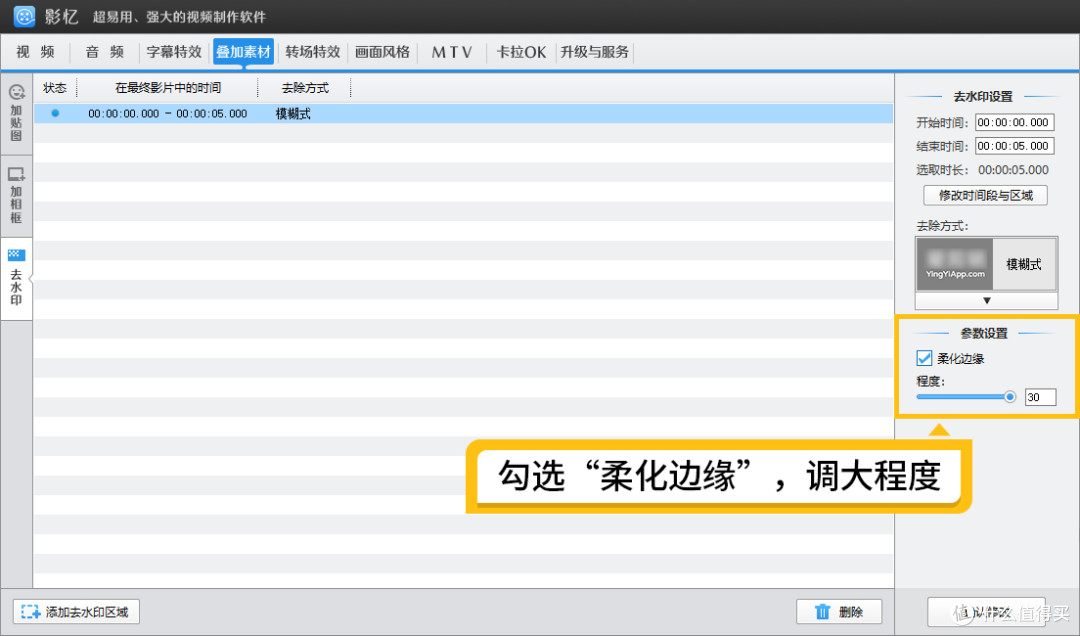Click the dashed-box icon on 添加去水印区域
The image size is (1080, 636).
[x=30, y=612]
